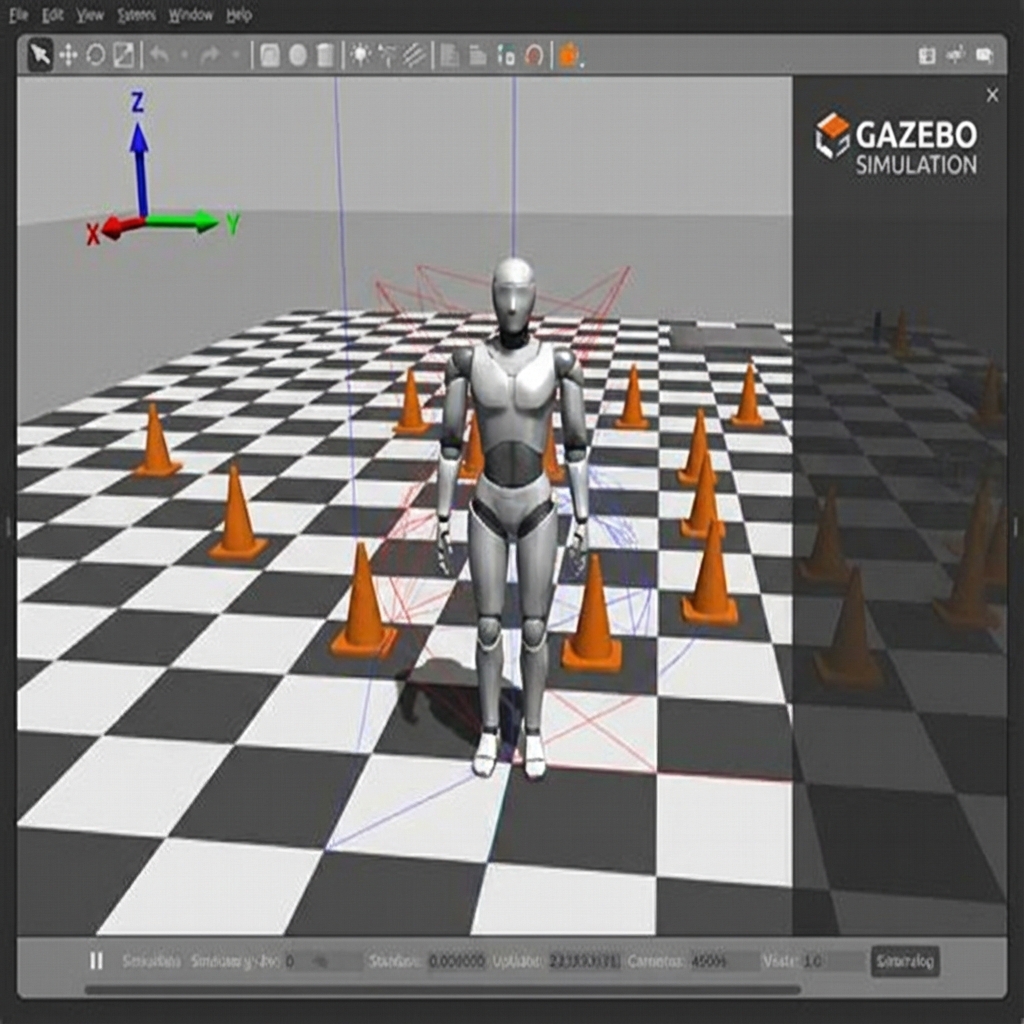Choose the rotate mode tool
Viewport: 1024px width, 1024px height.
coord(96,54)
